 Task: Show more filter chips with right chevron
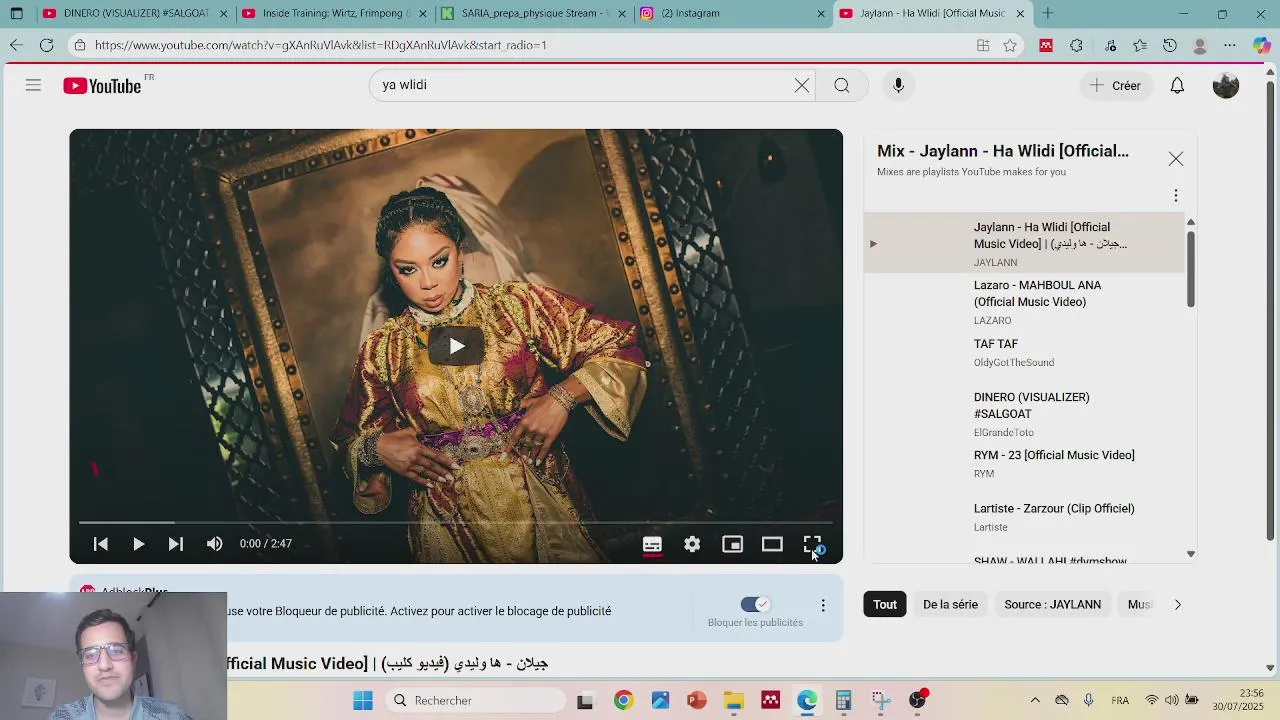(x=1177, y=604)
